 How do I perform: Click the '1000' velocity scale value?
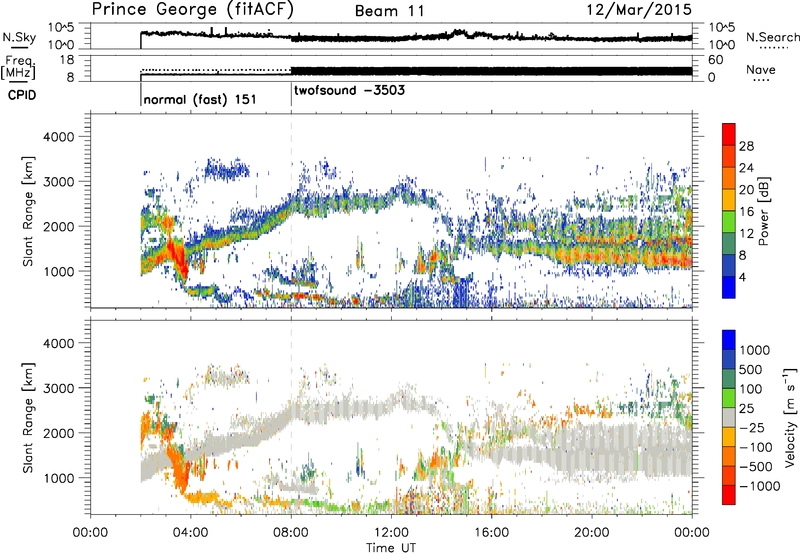[x=755, y=350]
